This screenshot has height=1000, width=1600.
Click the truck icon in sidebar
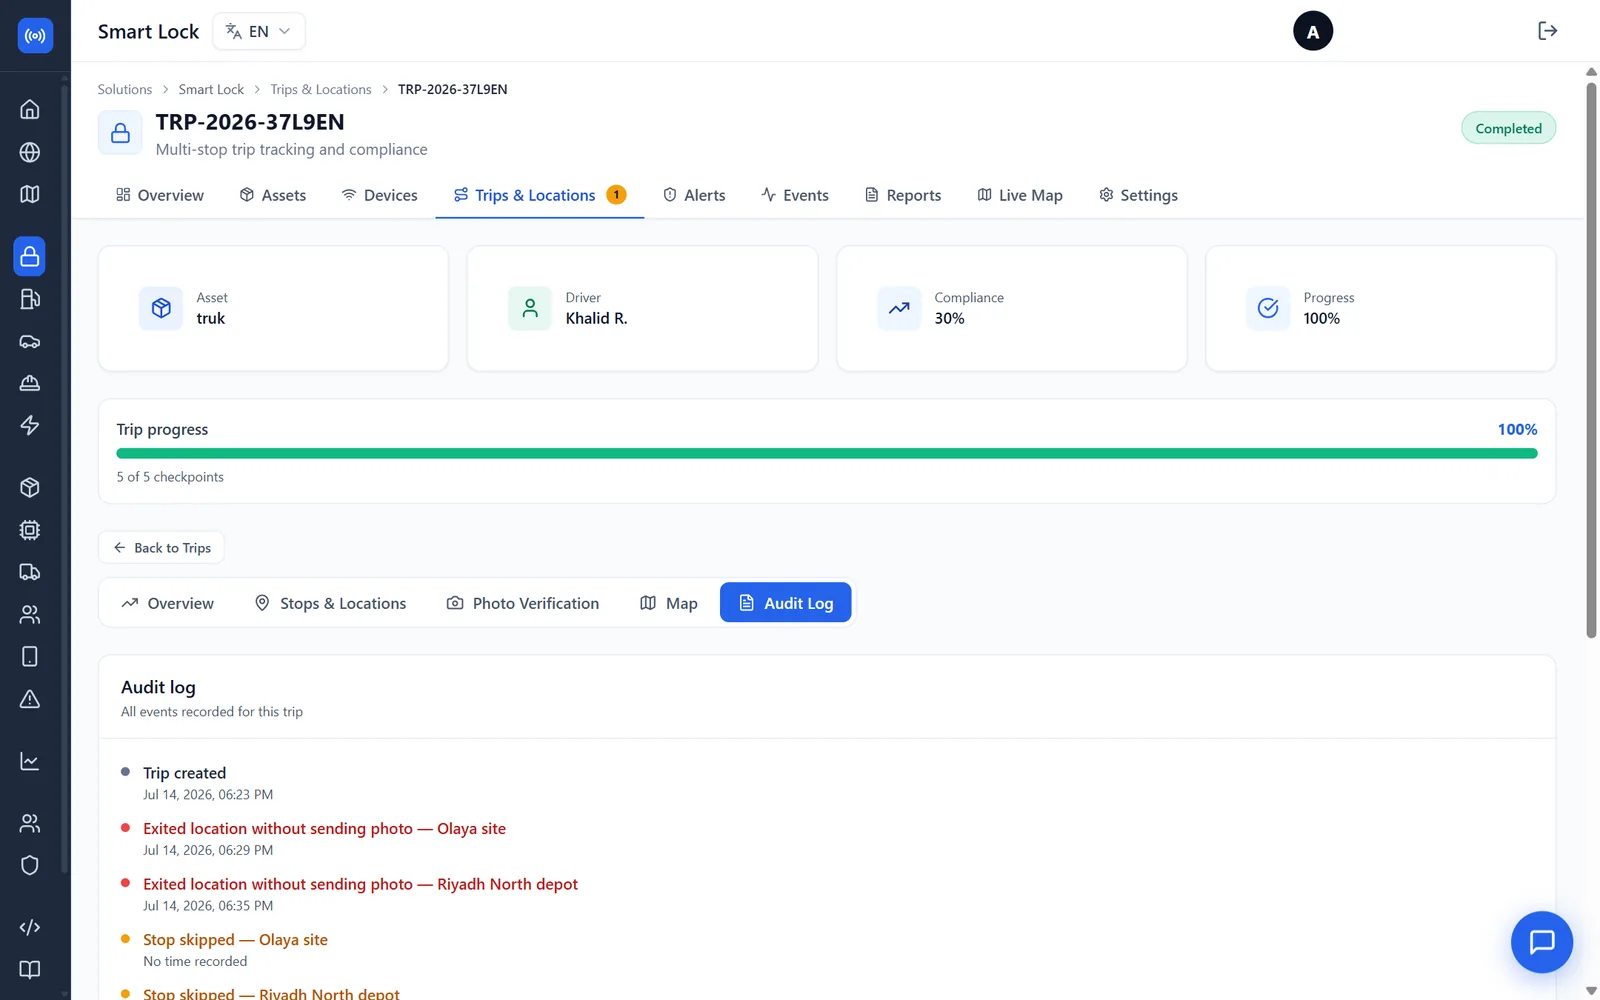30,572
